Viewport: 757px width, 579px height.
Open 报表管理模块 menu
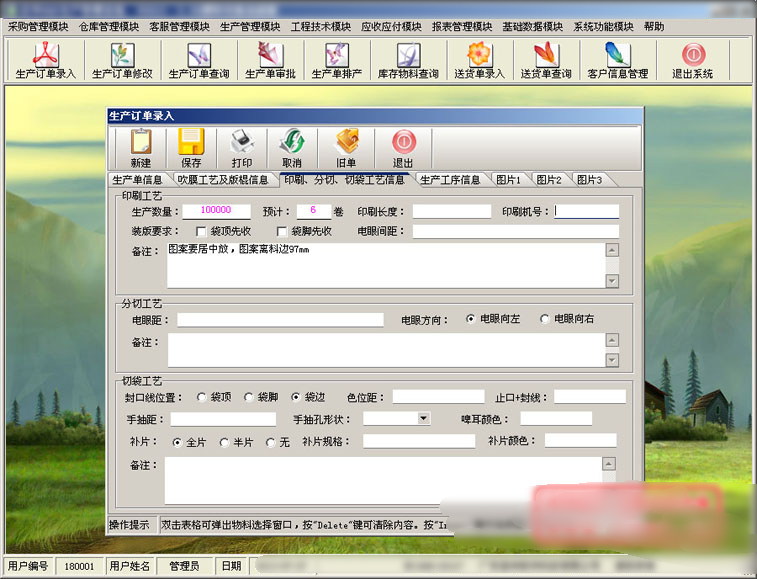point(462,27)
